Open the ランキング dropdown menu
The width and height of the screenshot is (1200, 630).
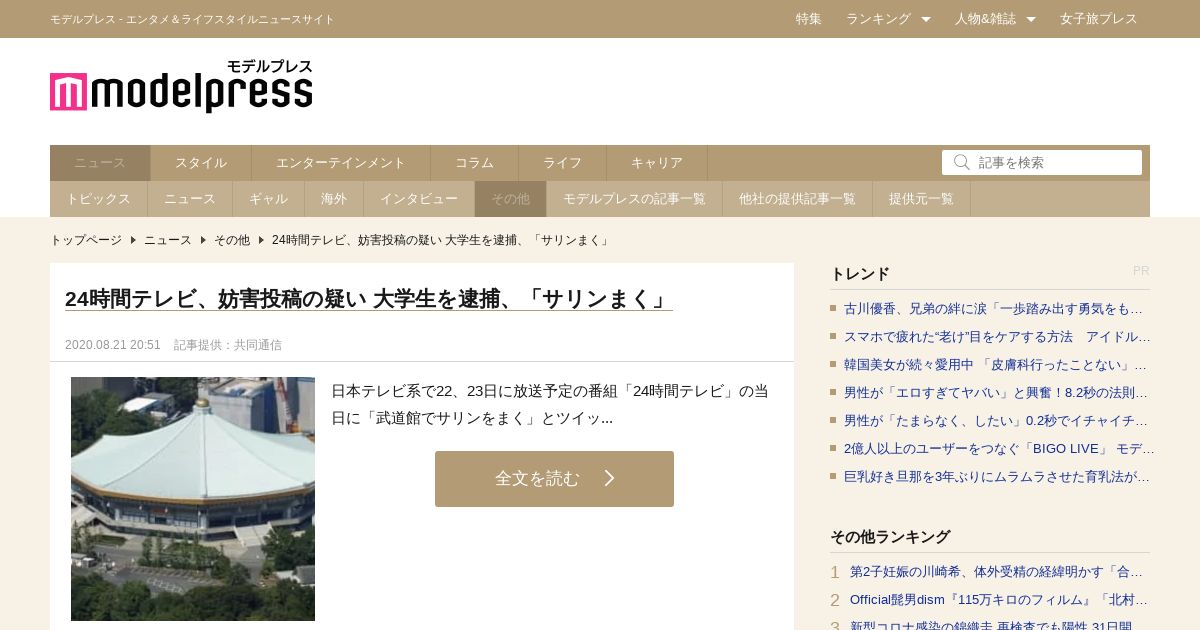[888, 19]
